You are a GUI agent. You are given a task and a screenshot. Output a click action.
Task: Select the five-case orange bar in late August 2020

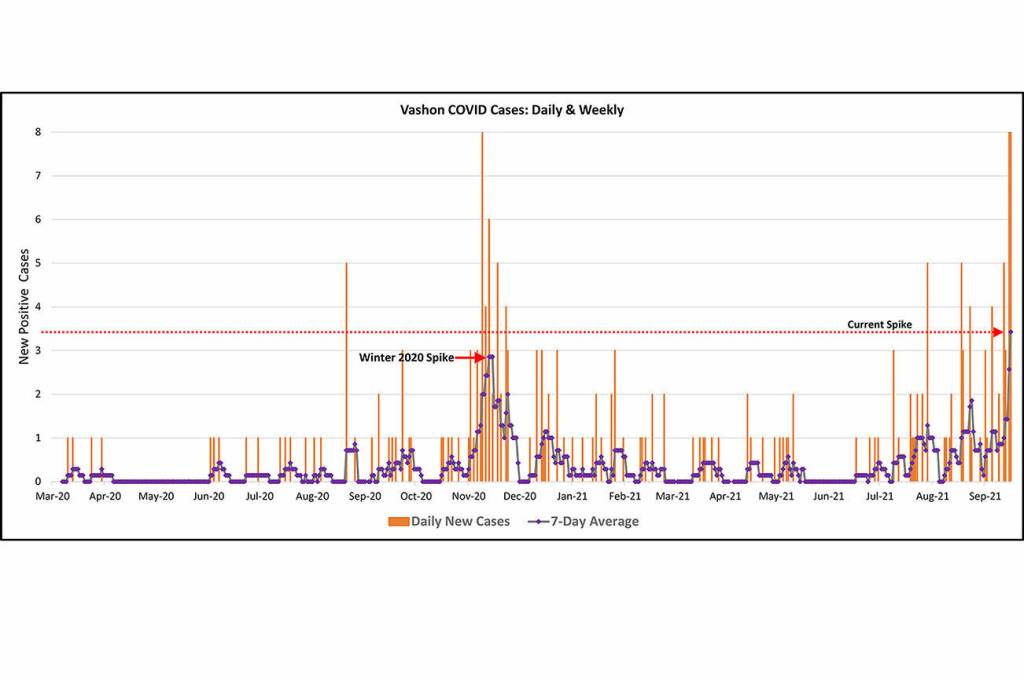(346, 370)
